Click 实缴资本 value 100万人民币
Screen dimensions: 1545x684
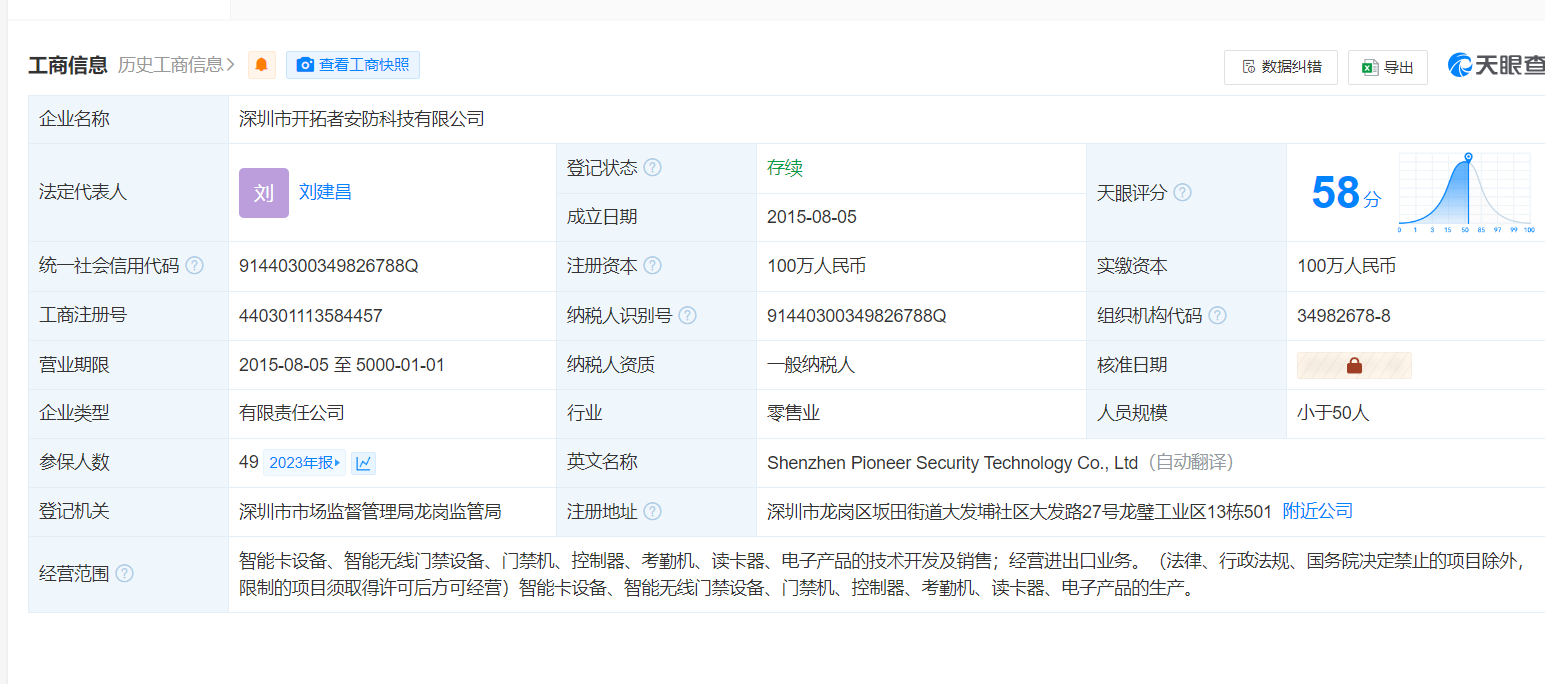click(1346, 266)
